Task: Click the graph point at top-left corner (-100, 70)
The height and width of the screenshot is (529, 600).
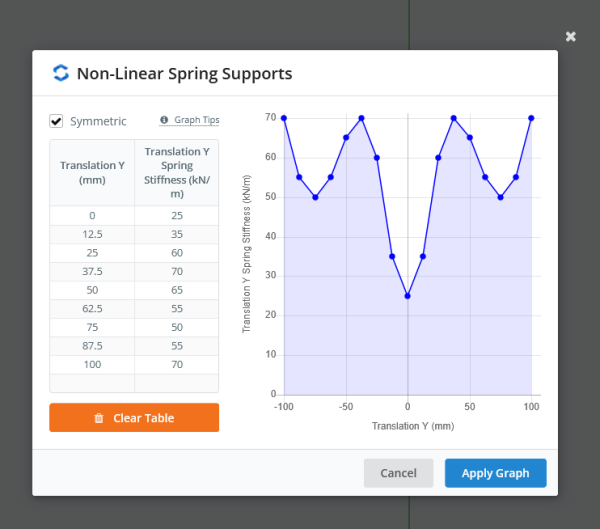Action: (x=284, y=118)
